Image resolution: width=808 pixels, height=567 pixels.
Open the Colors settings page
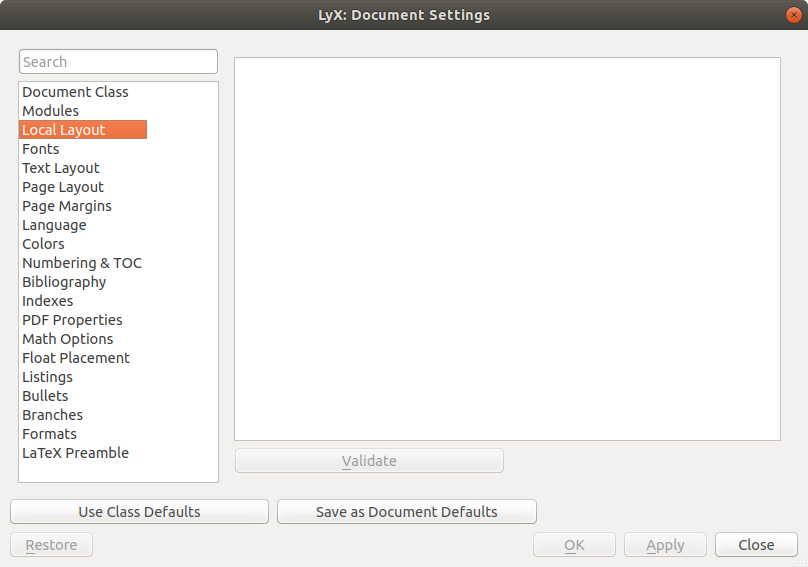coord(43,244)
